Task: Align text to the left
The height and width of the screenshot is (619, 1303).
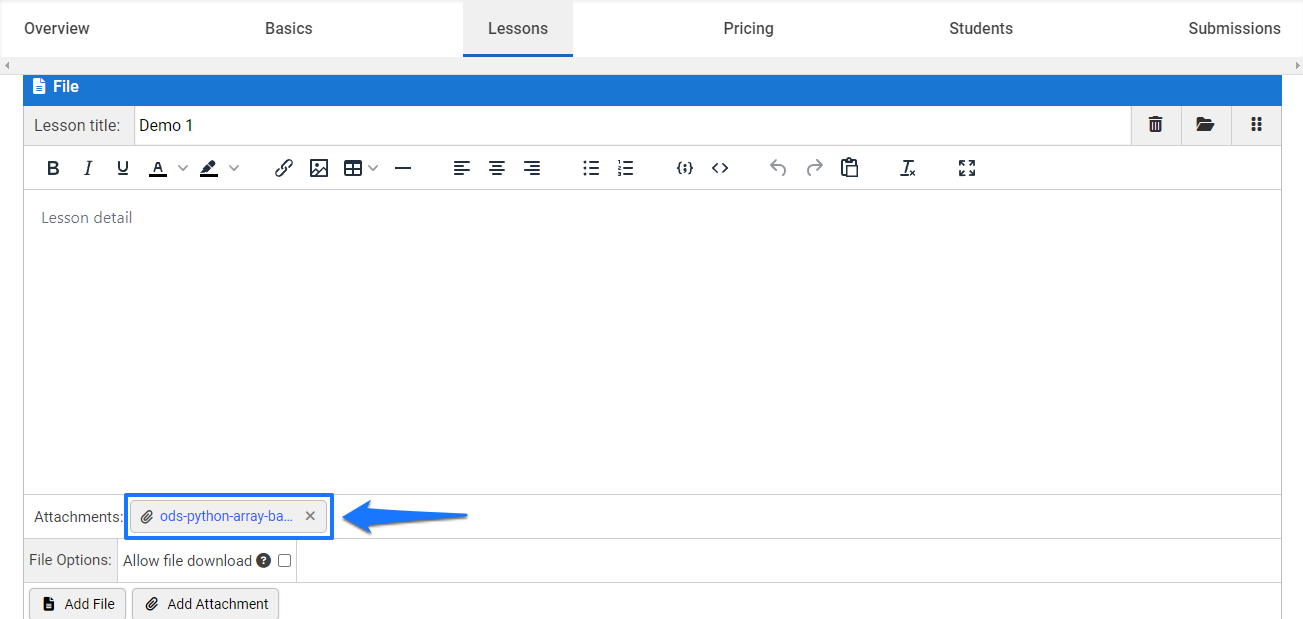Action: coord(462,168)
